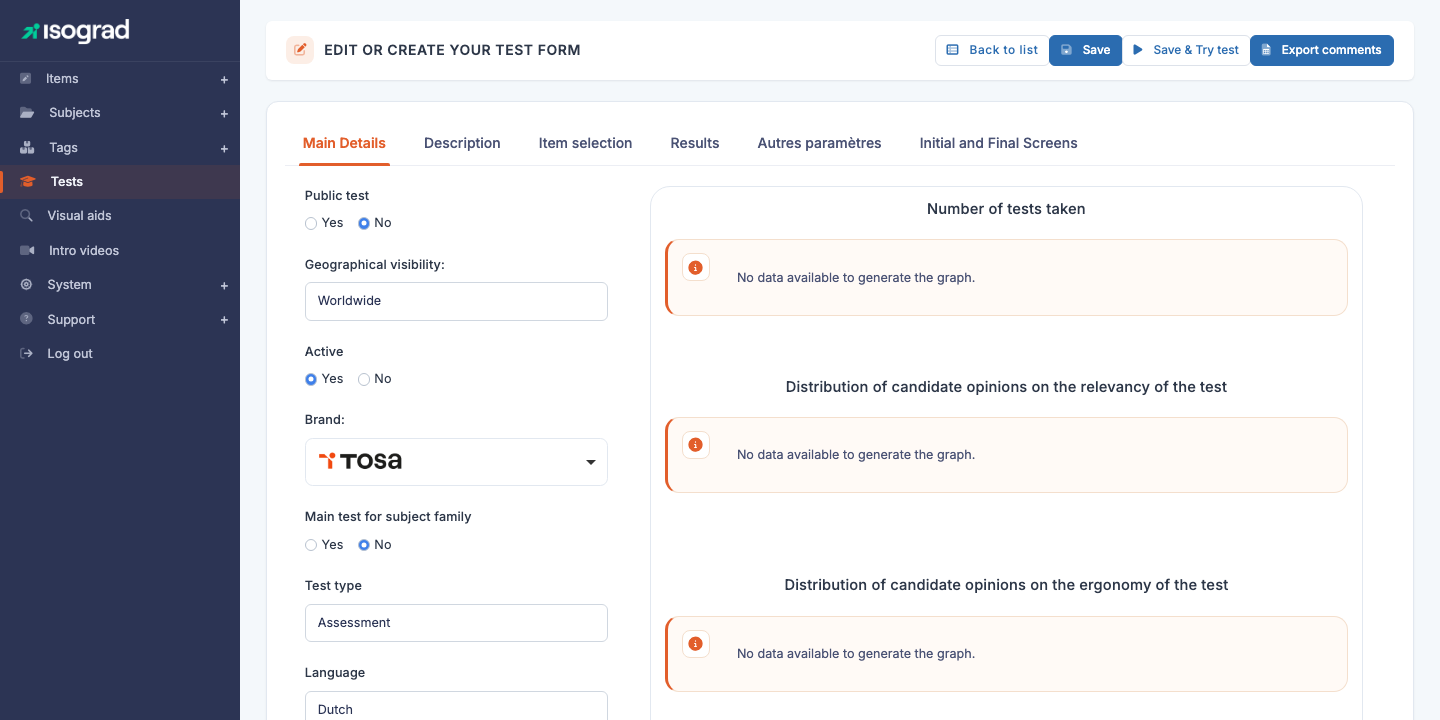Click the edit form pencil icon in header
1440x720 pixels.
coord(300,50)
